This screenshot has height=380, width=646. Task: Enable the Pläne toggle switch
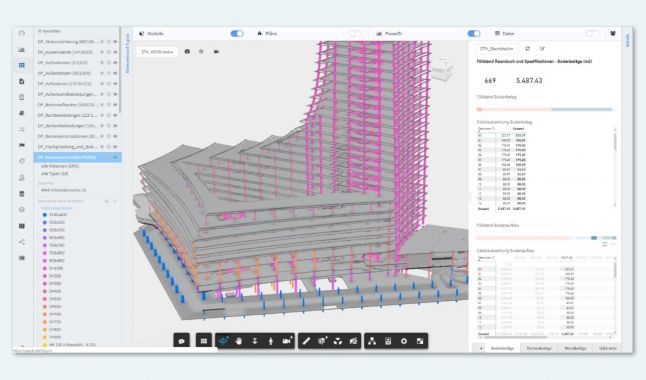[x=356, y=33]
